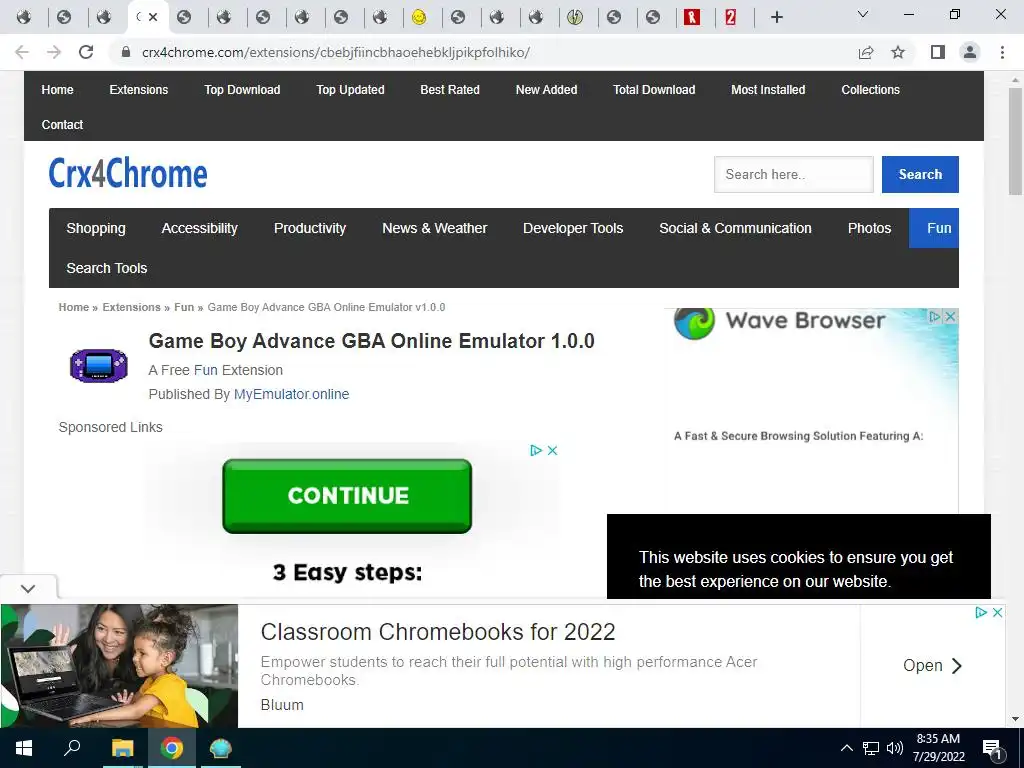The height and width of the screenshot is (768, 1024).
Task: Close the Wave Browser ad with its X
Action: coord(950,316)
